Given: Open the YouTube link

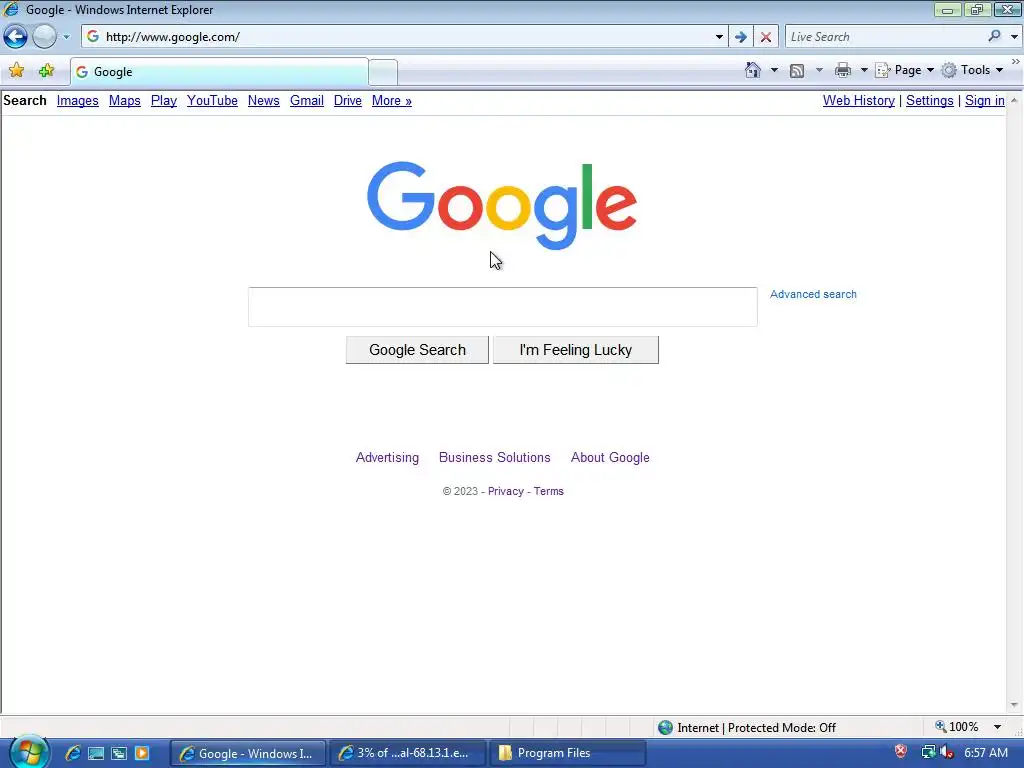Looking at the screenshot, I should coord(212,101).
